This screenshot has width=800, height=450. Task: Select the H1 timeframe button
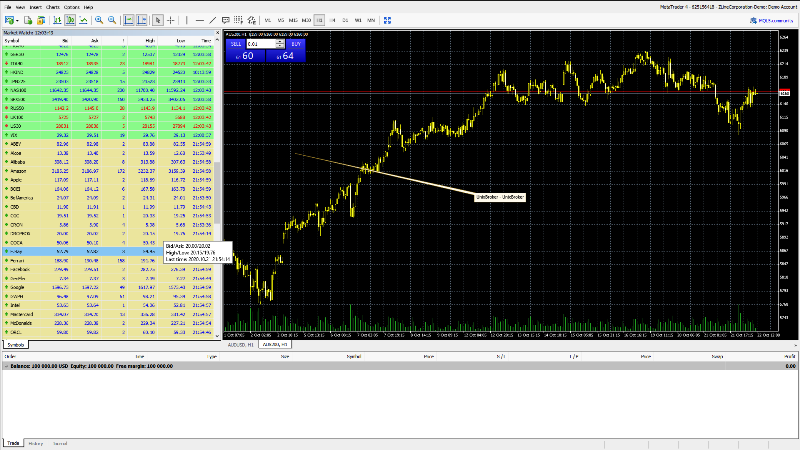click(x=319, y=20)
